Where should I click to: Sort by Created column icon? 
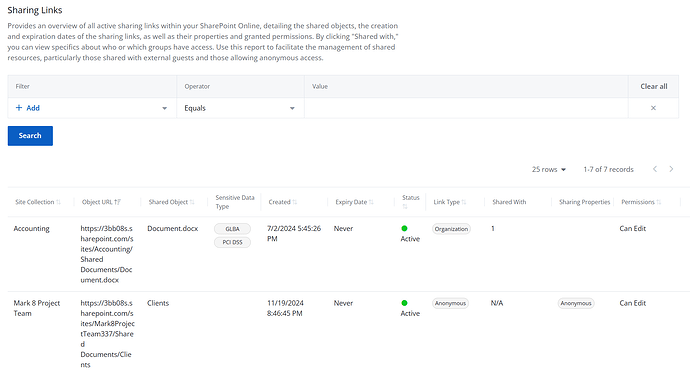tap(294, 202)
